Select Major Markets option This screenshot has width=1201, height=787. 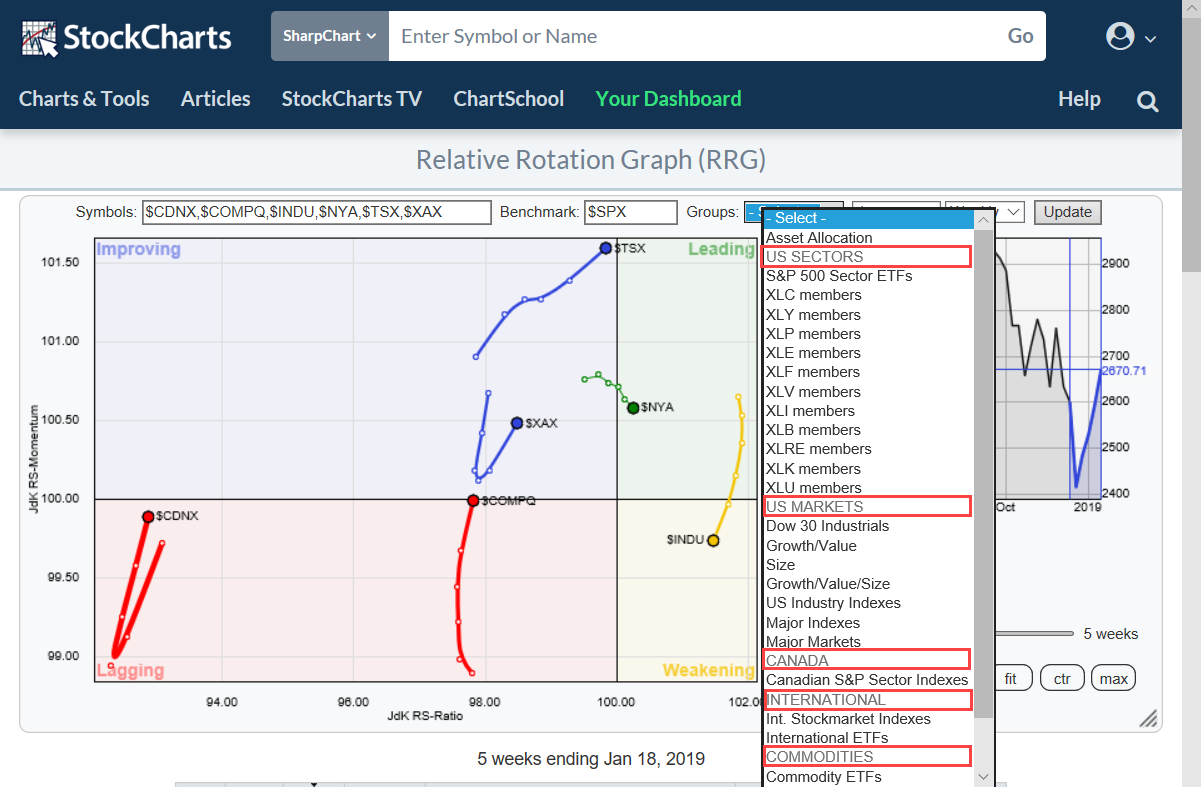click(867, 642)
